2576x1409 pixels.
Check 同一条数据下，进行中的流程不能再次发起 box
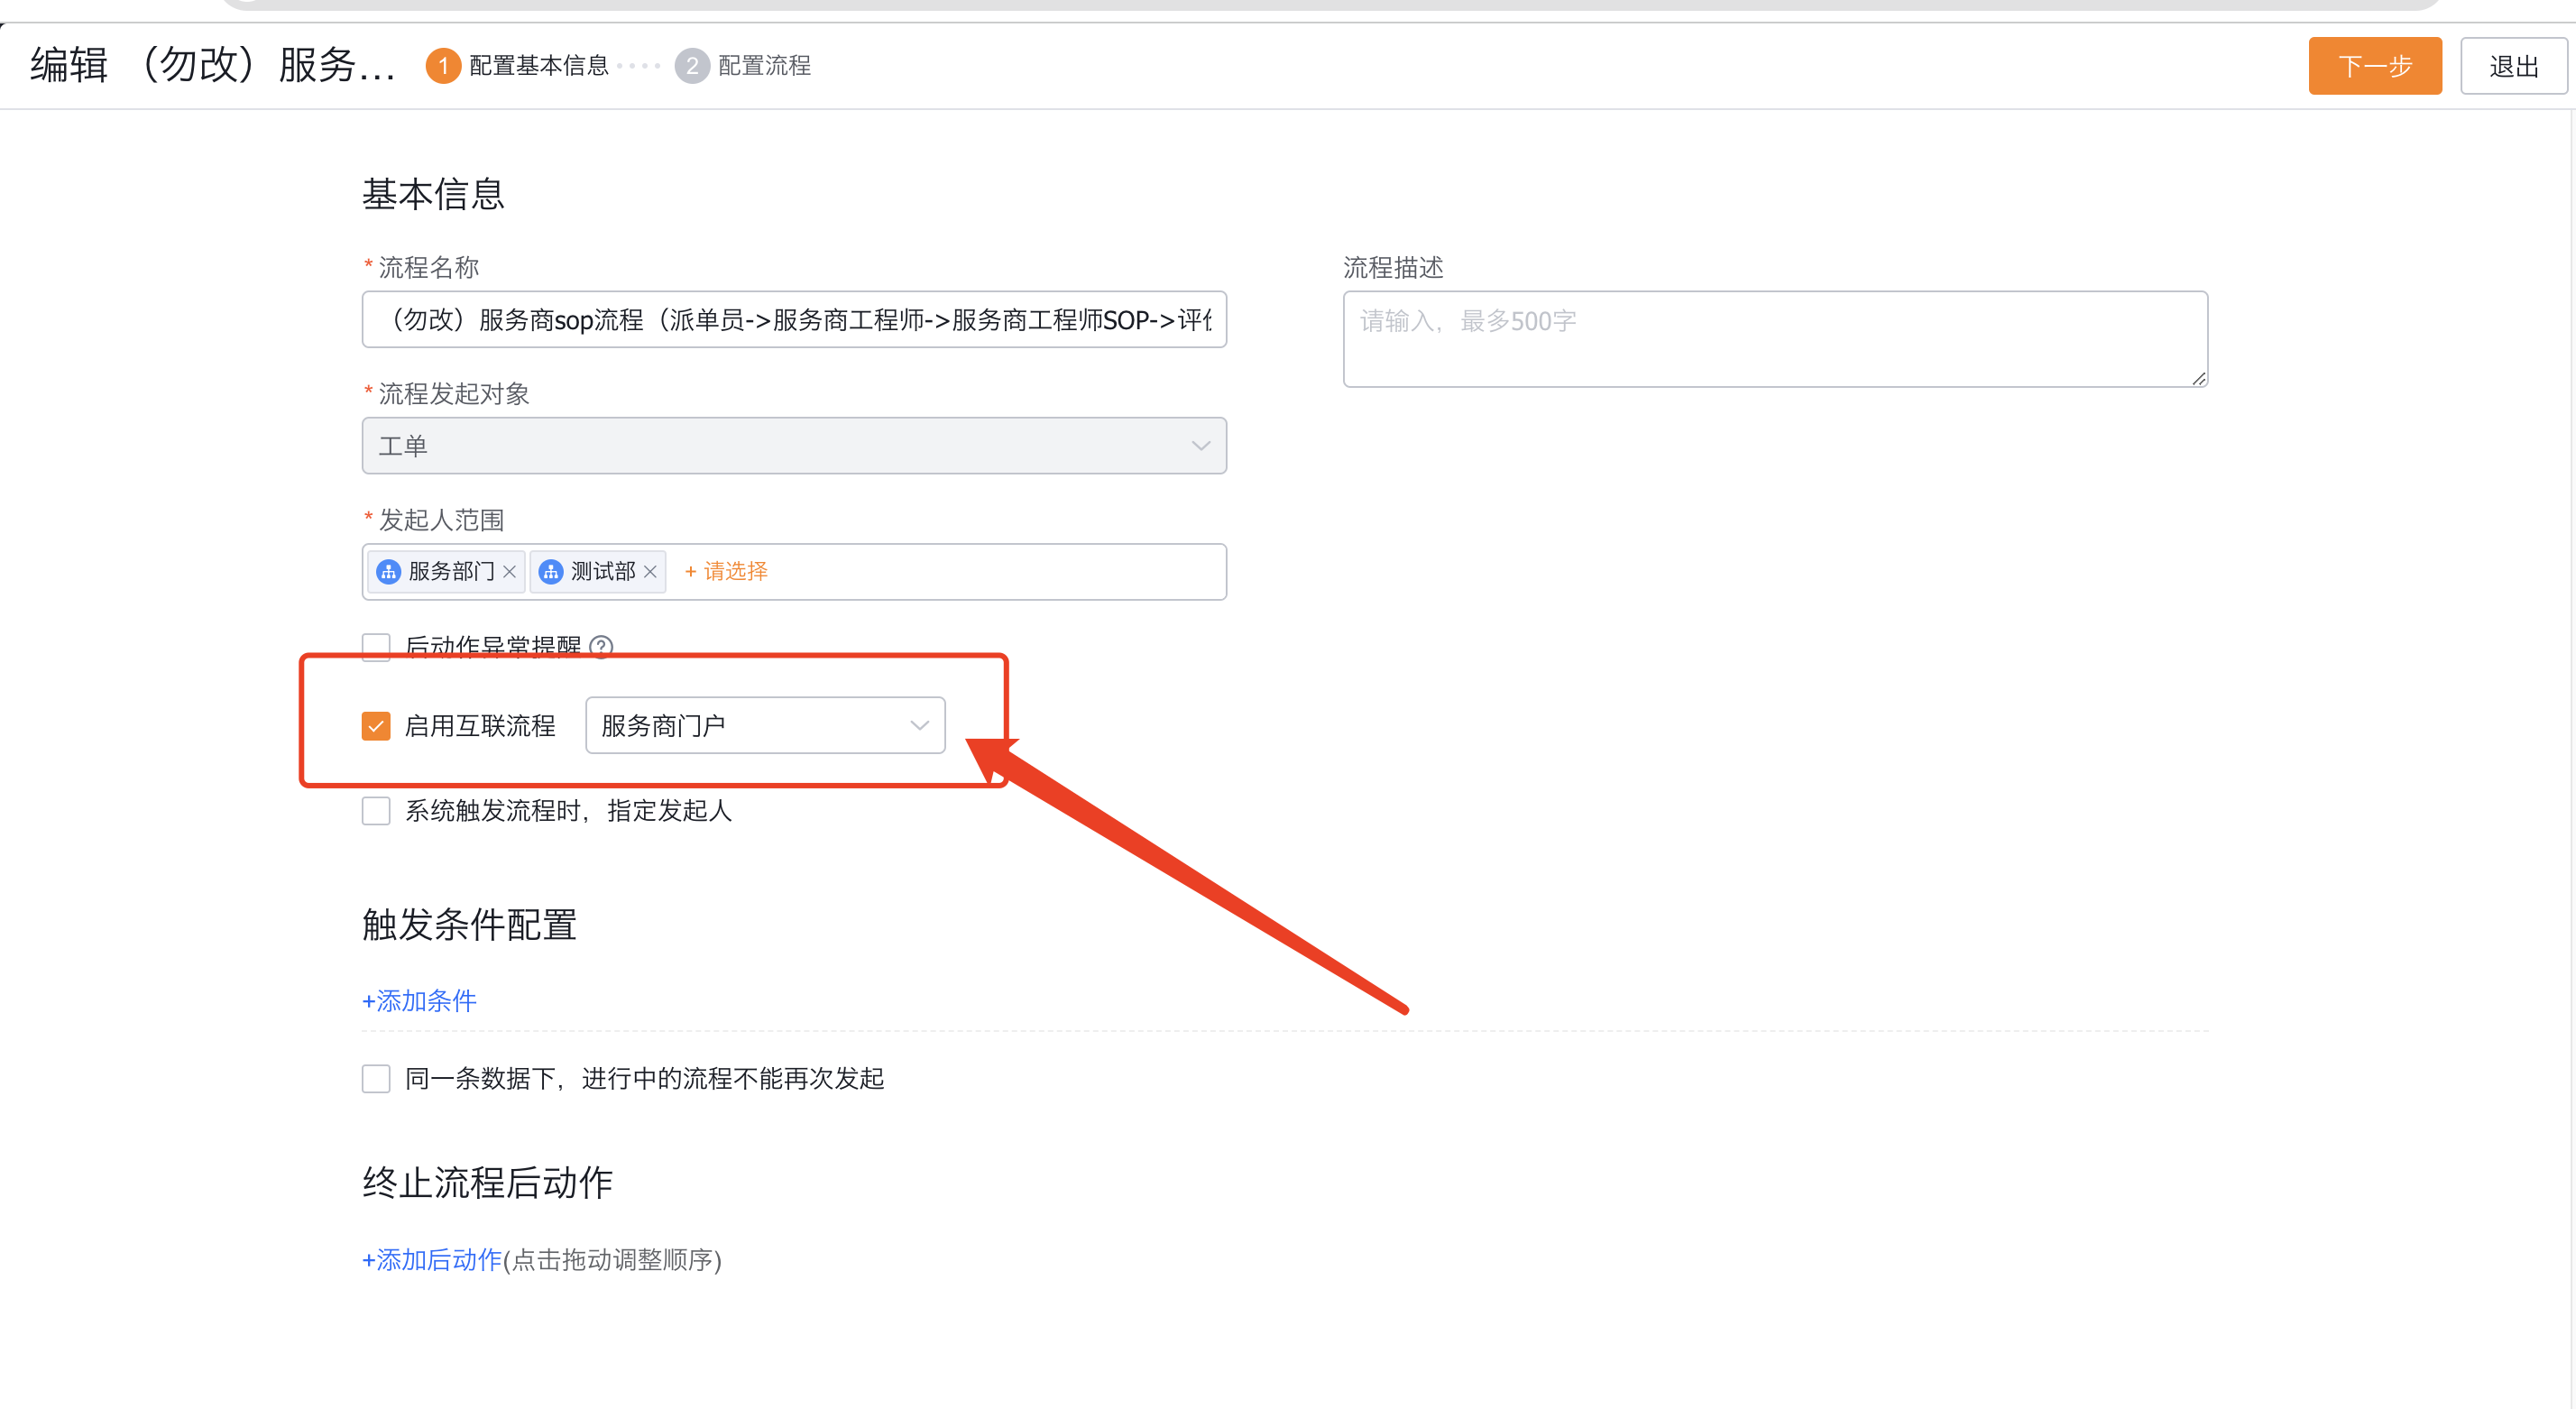[376, 1078]
